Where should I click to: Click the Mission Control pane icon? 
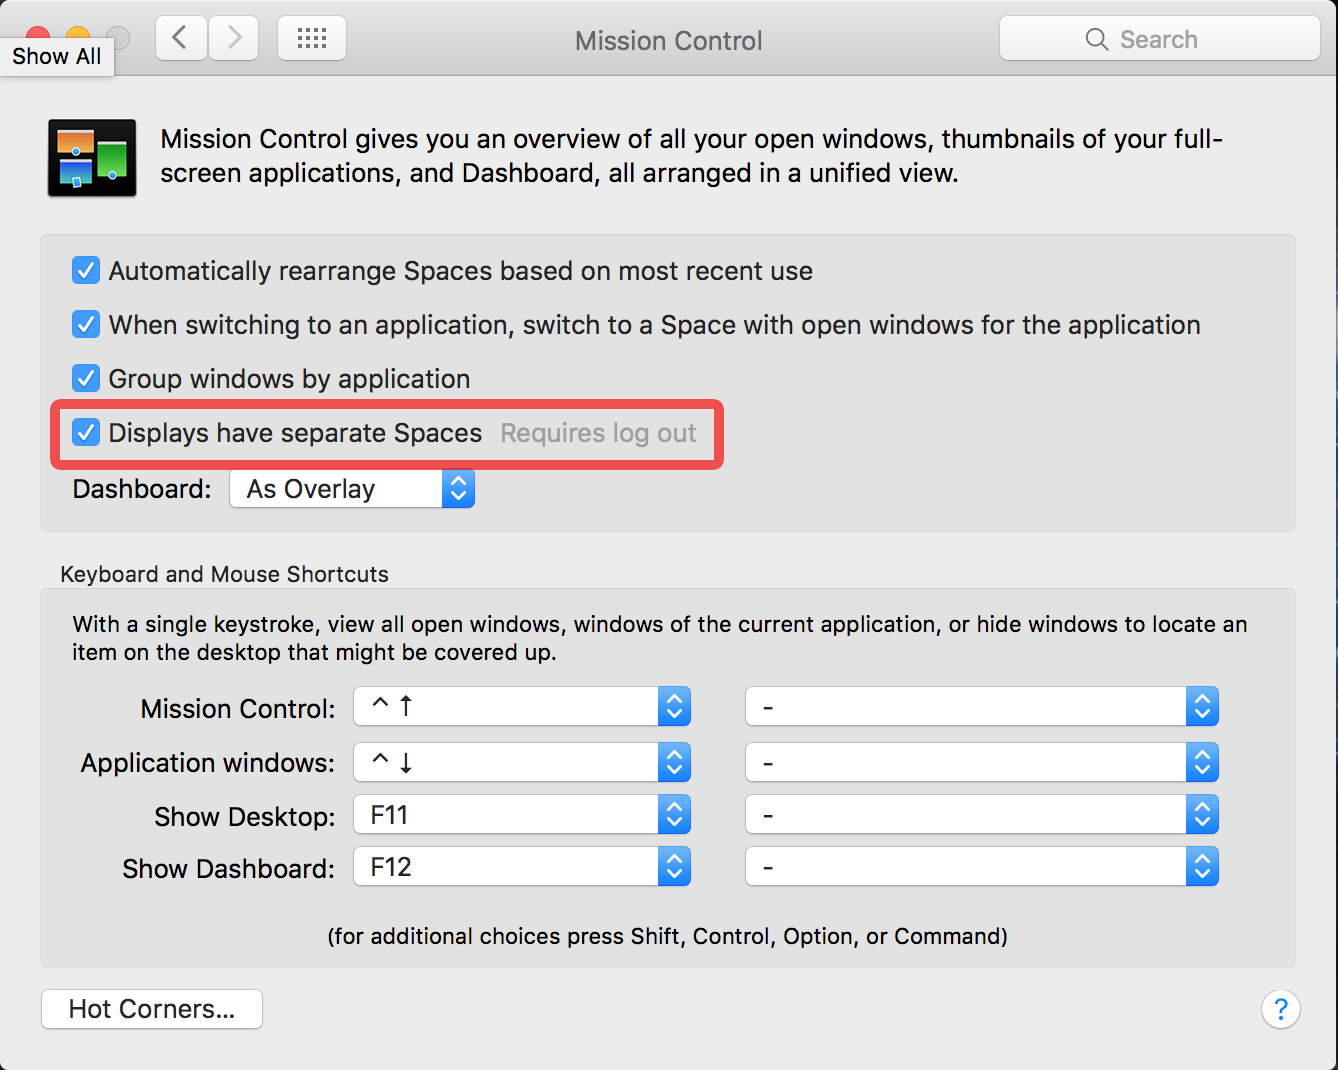point(92,157)
